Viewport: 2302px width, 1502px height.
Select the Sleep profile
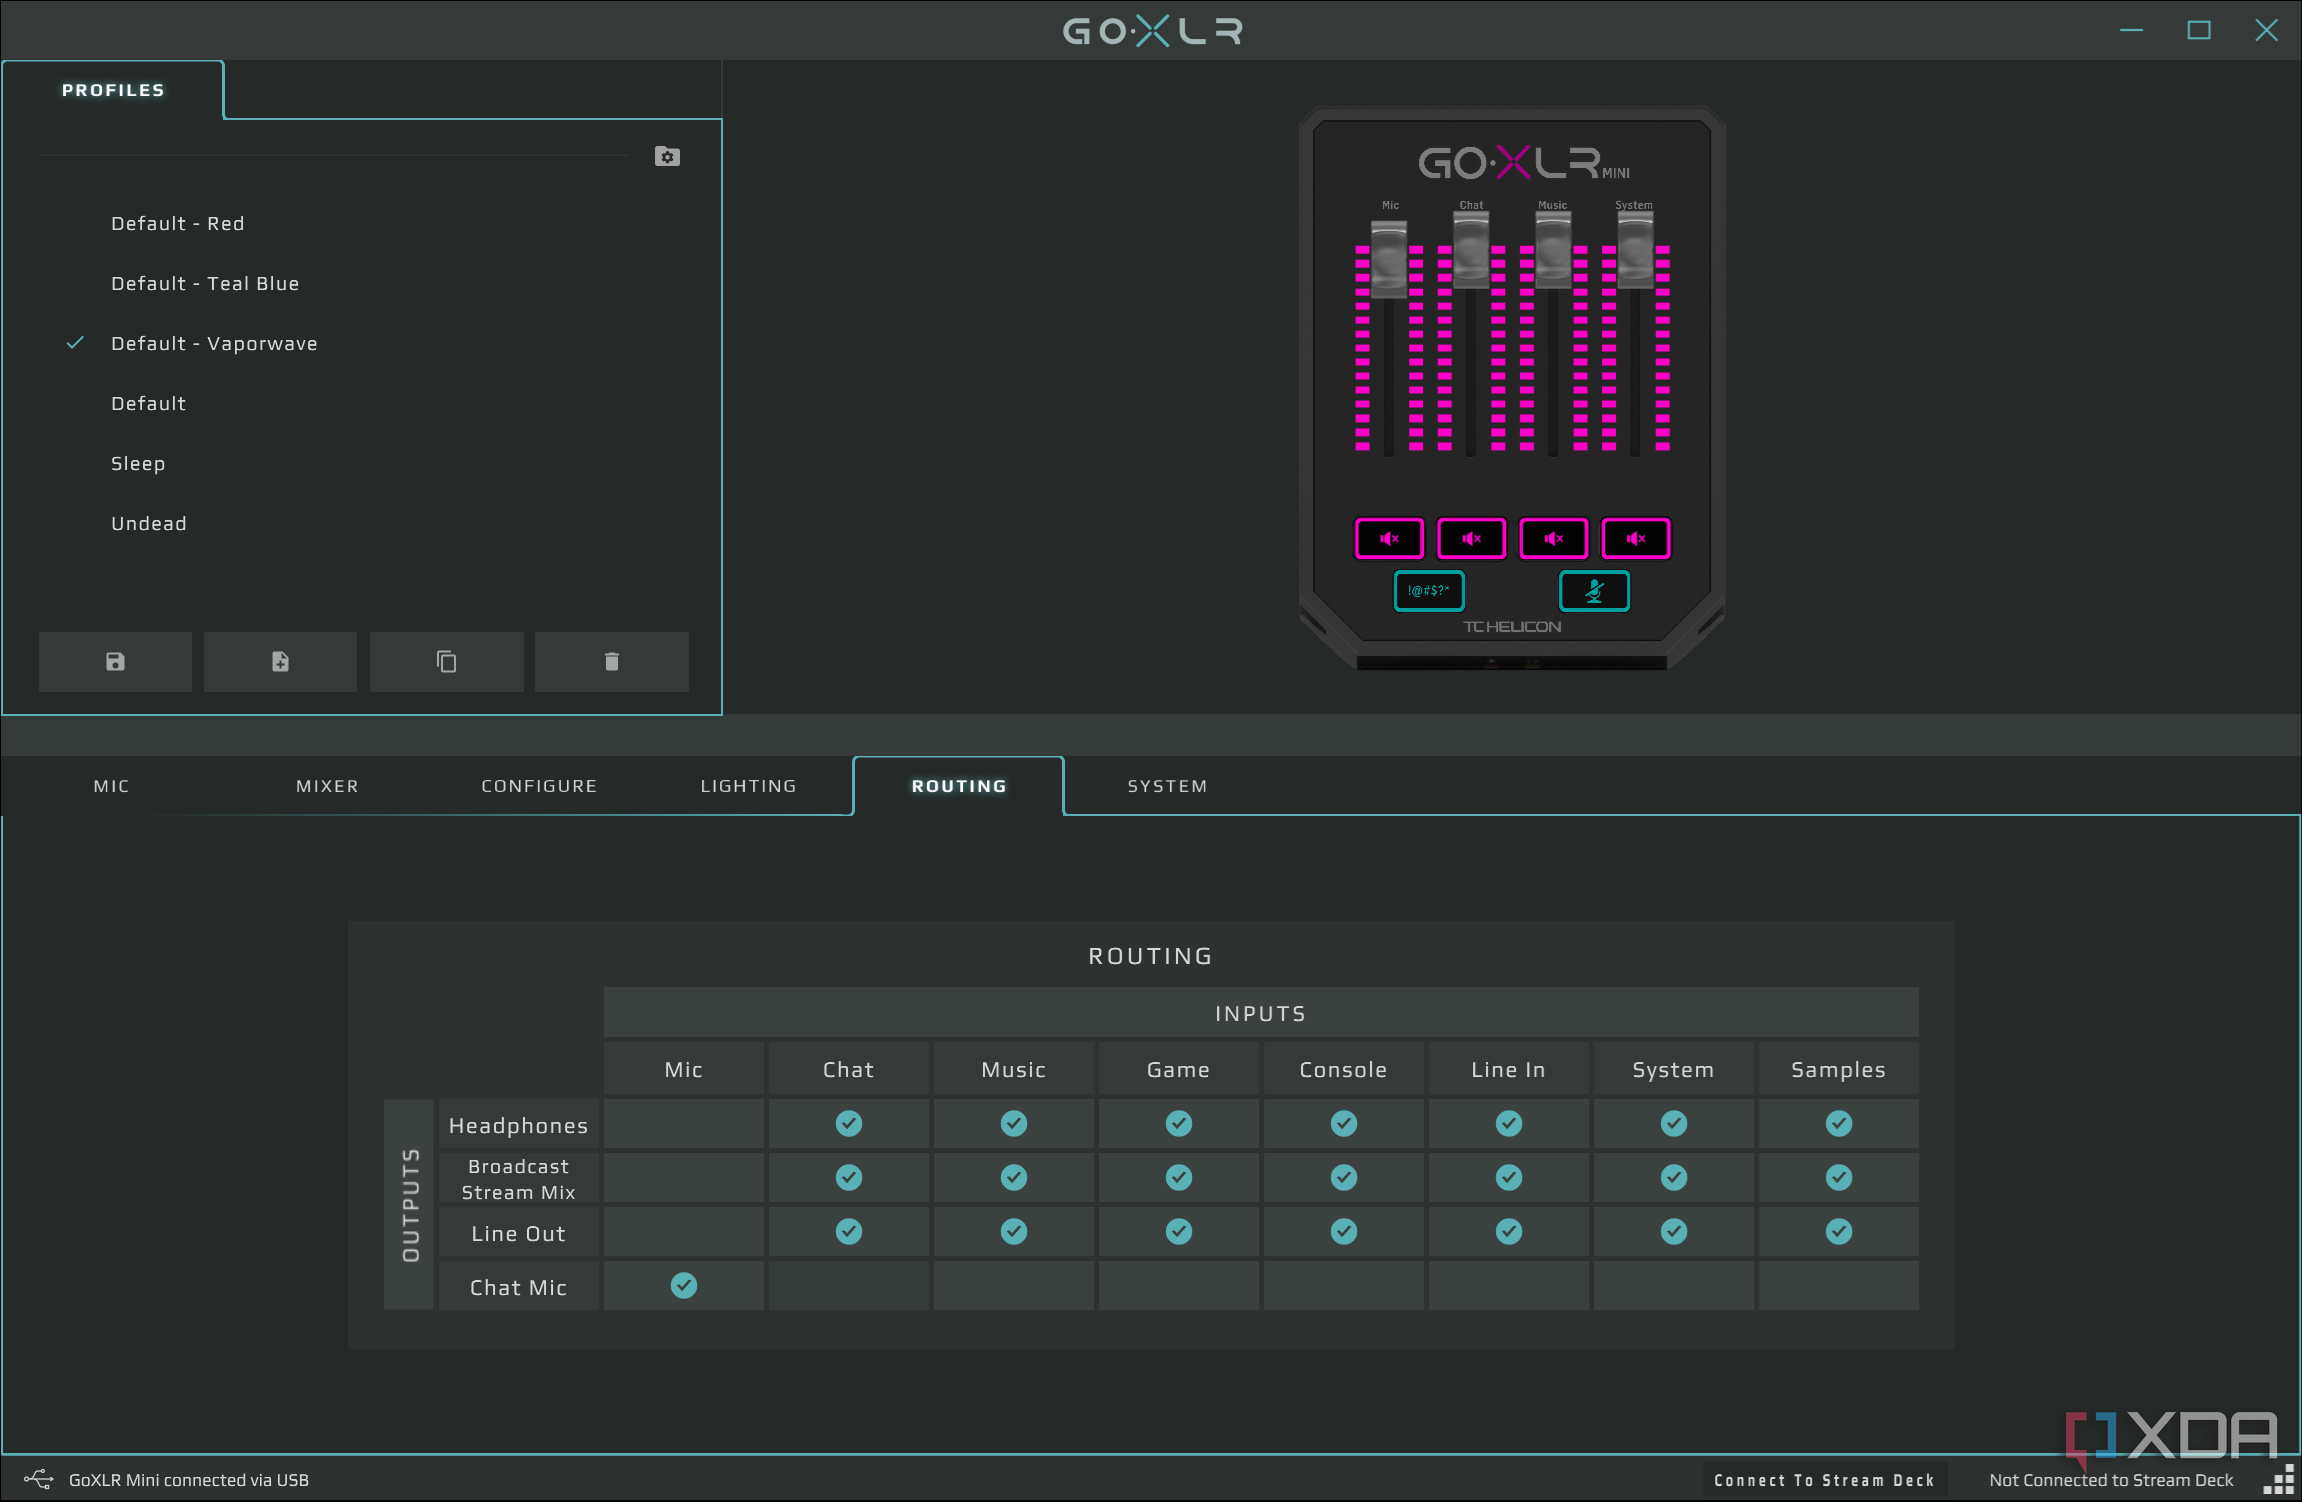tap(138, 463)
